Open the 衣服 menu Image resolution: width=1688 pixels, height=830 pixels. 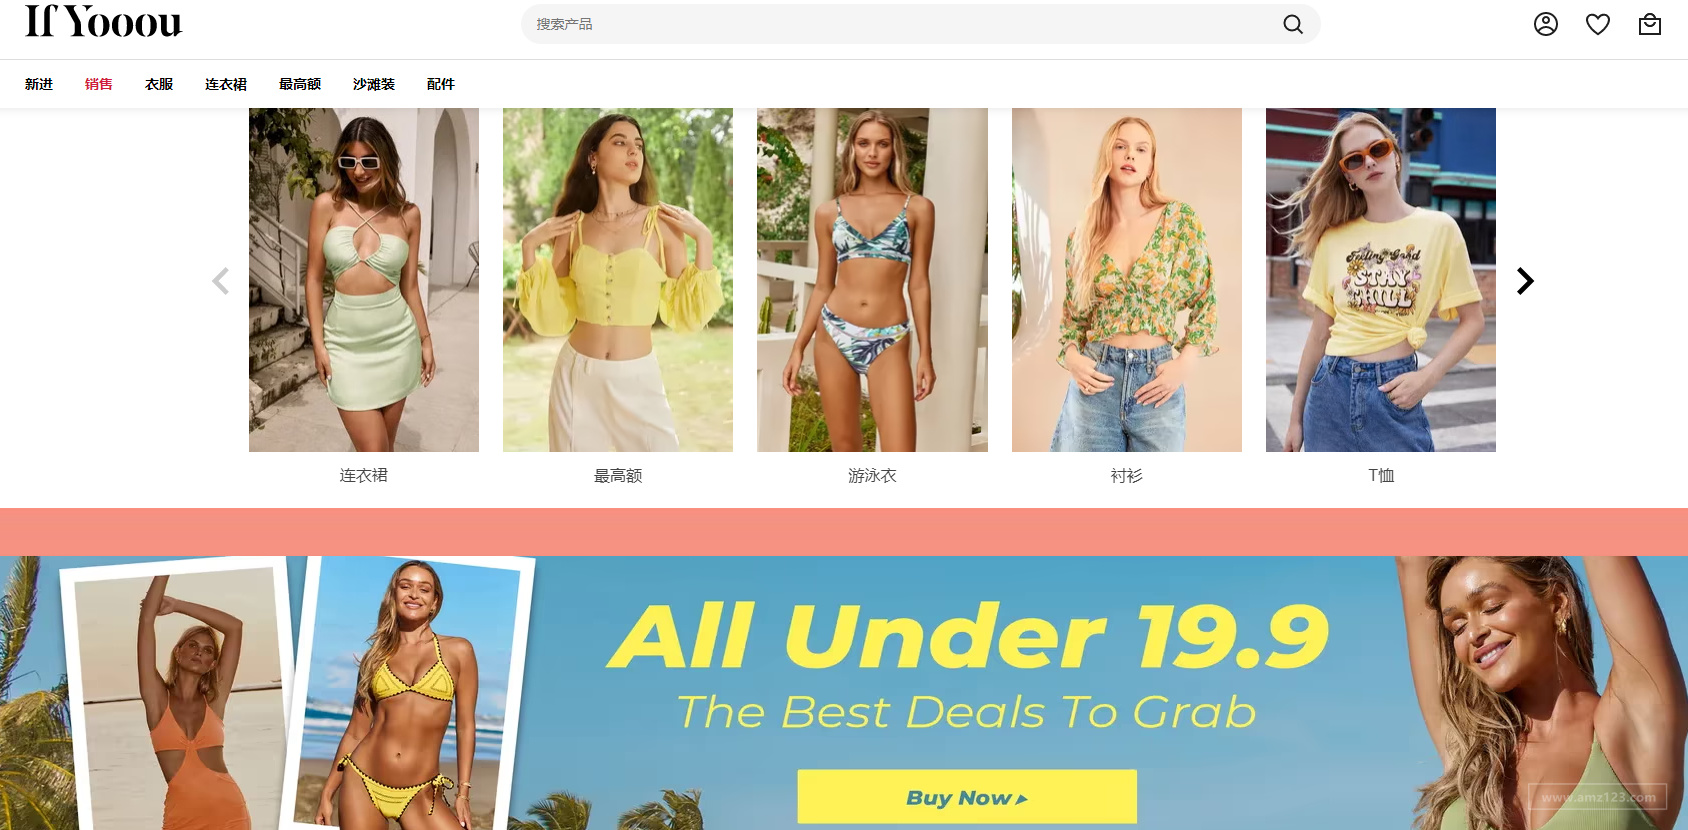[x=159, y=84]
